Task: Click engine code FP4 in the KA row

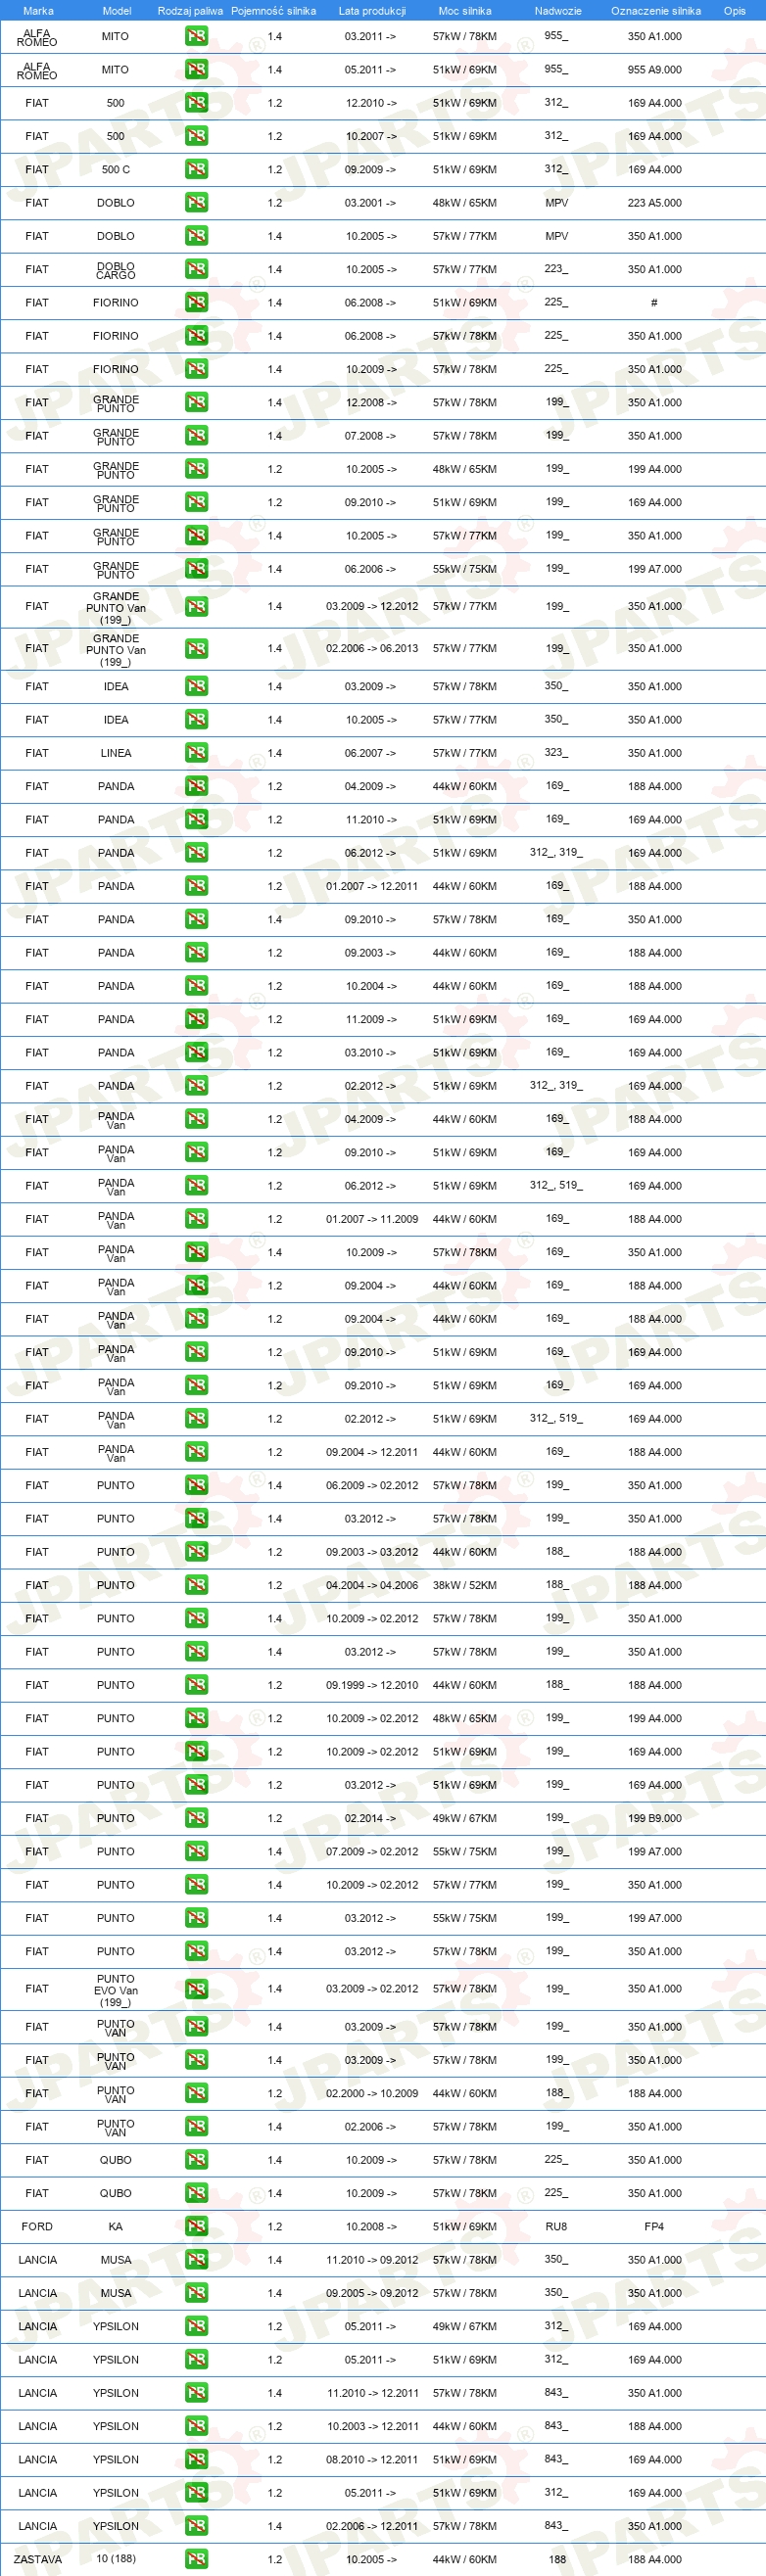Action: (x=654, y=2227)
